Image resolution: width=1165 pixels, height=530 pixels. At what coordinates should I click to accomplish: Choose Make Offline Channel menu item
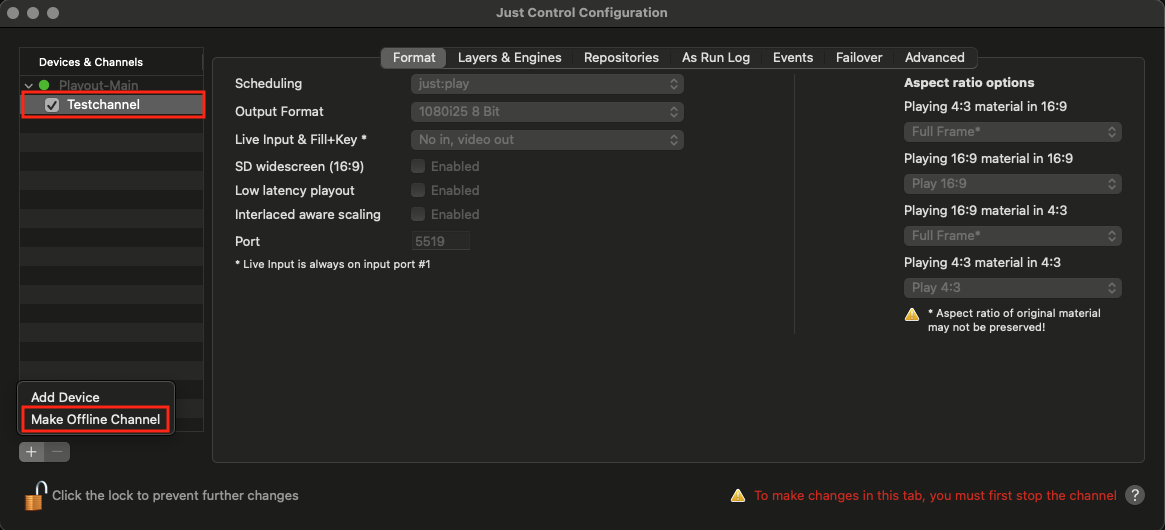click(96, 419)
